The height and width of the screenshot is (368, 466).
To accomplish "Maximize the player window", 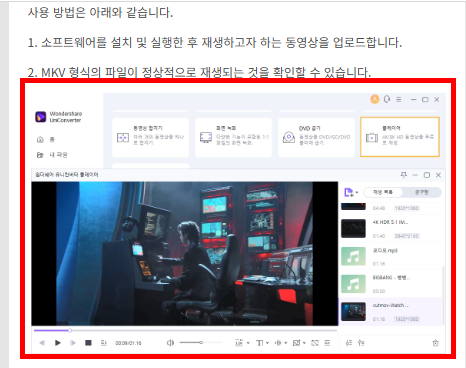I will pos(427,175).
